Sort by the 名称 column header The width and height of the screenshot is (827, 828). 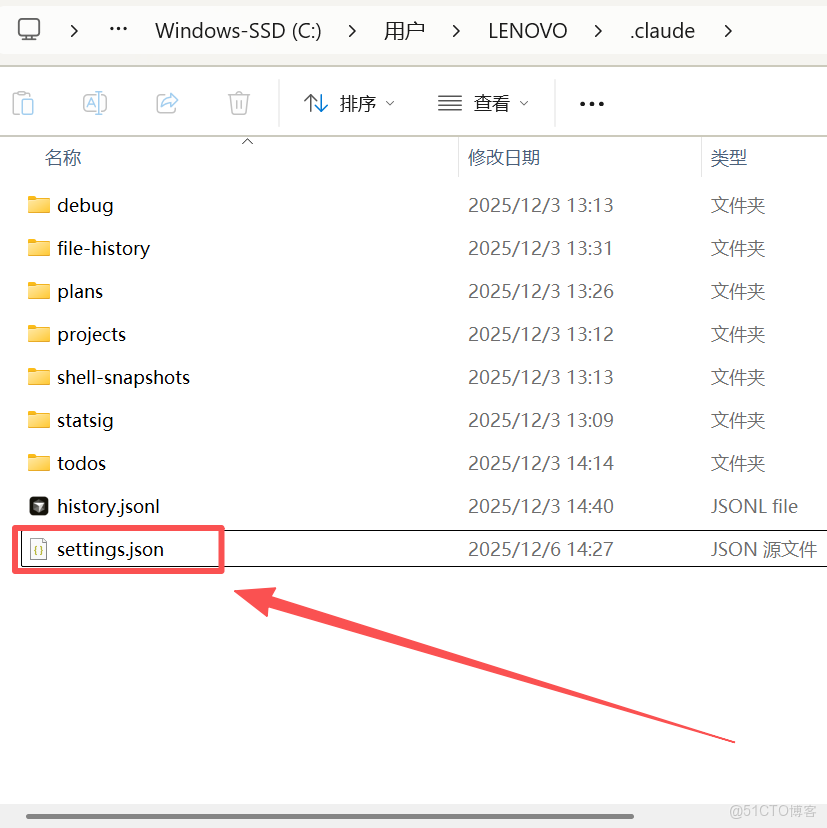[x=63, y=157]
